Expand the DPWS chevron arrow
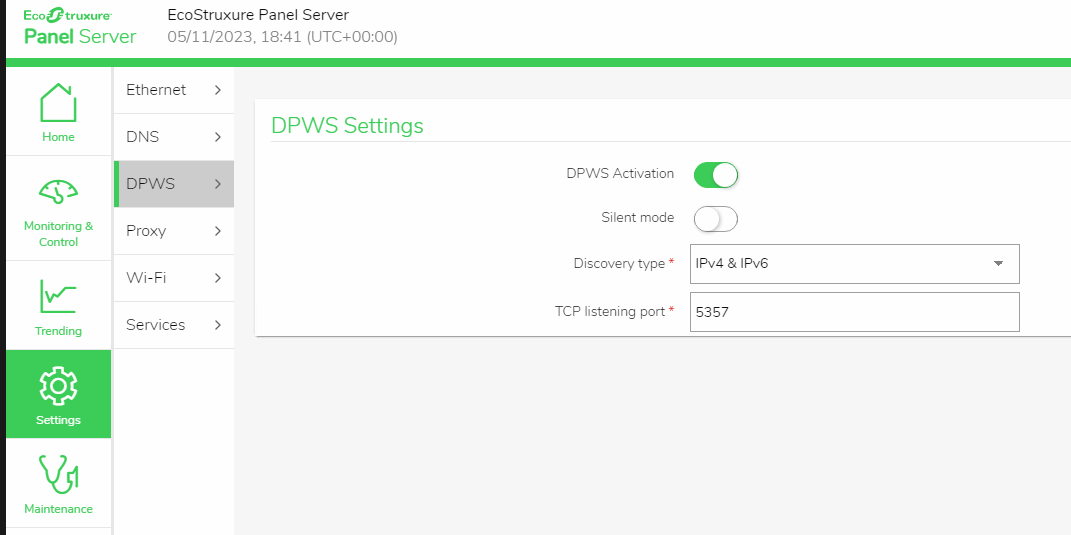Screen dimensions: 1071x535 [x=218, y=184]
